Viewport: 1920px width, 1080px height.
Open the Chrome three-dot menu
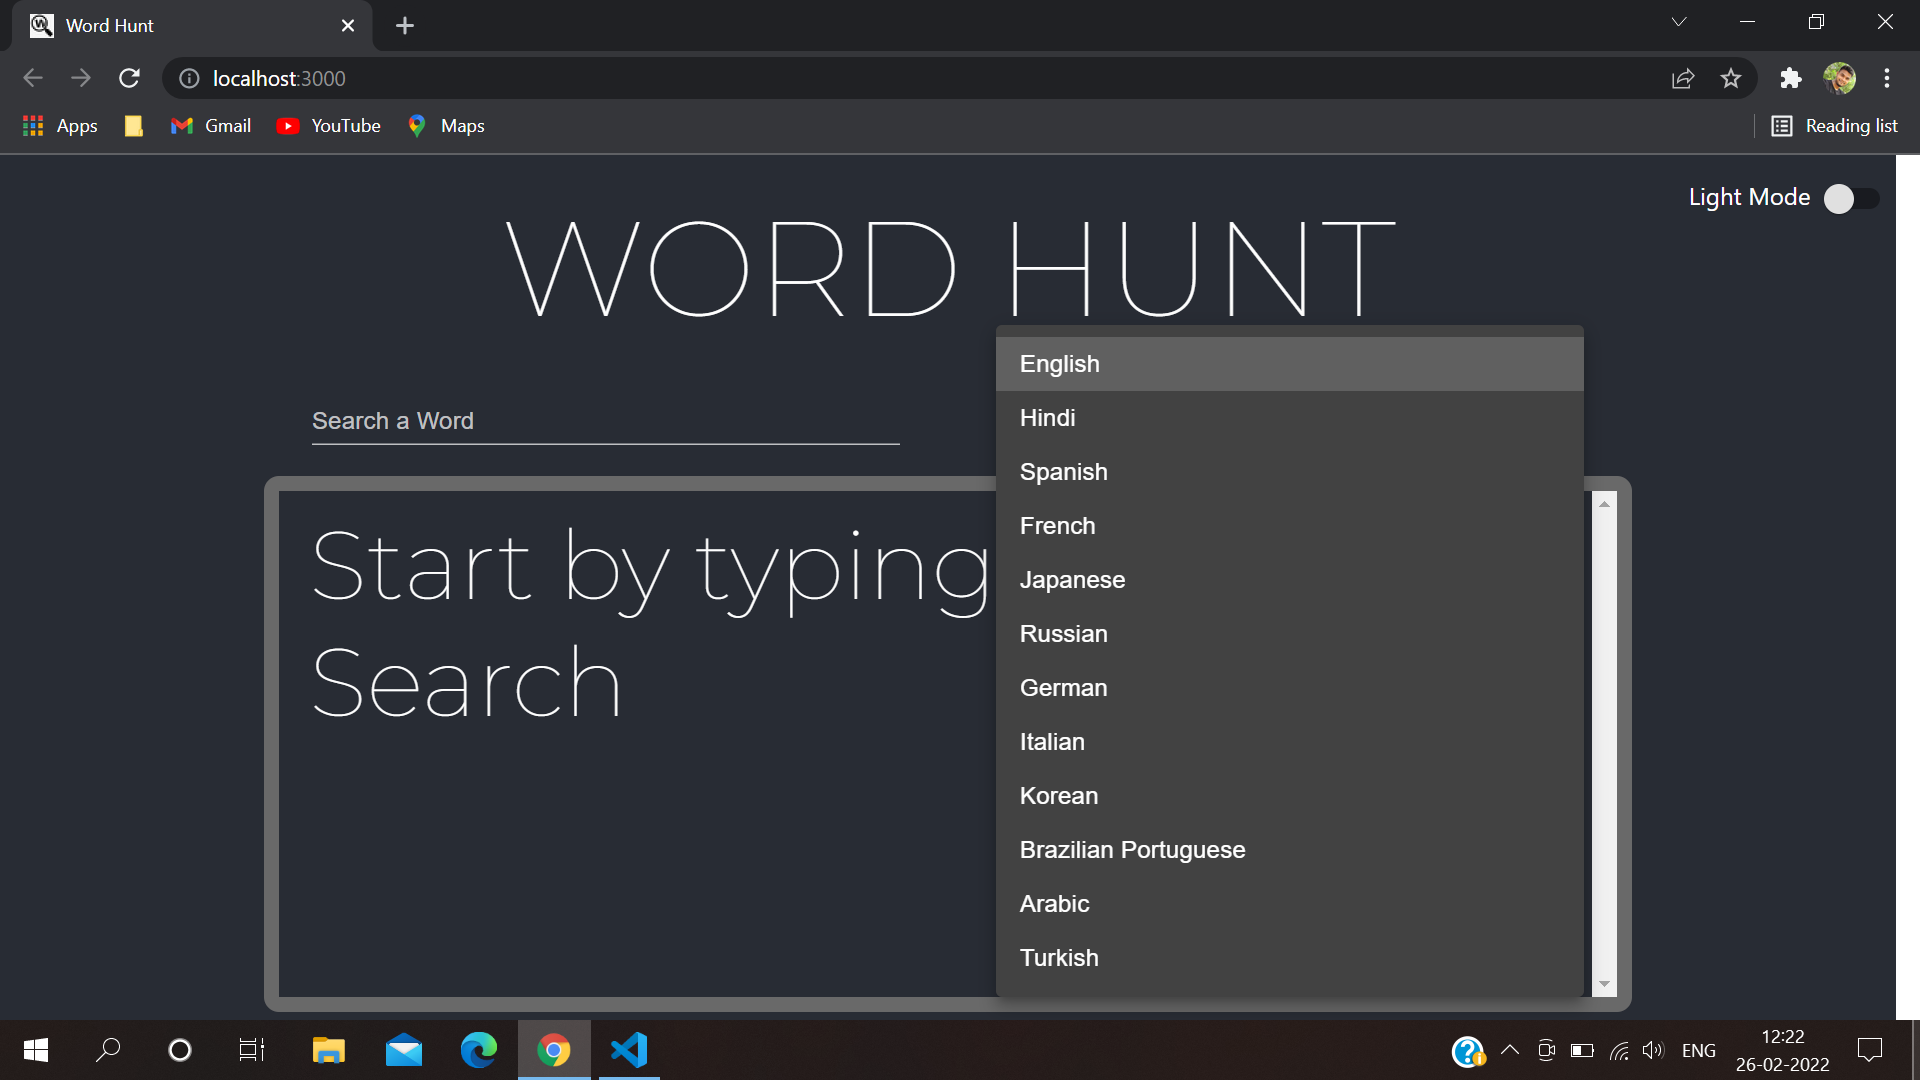(x=1887, y=78)
